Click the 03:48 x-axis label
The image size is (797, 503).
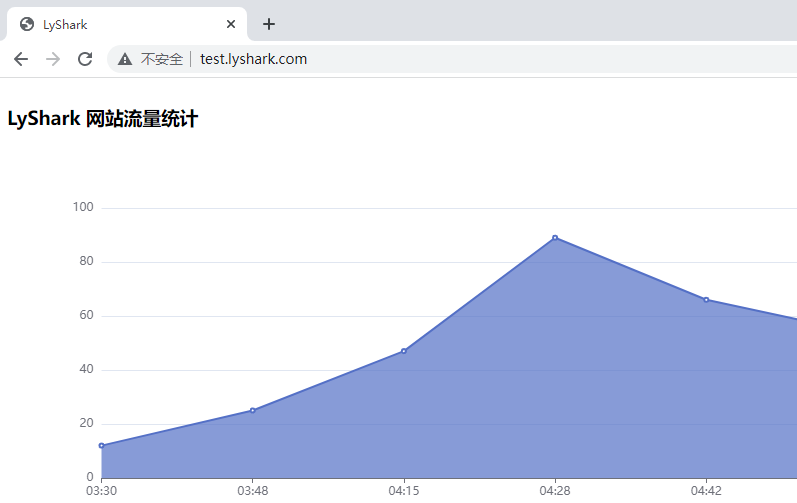pos(252,491)
